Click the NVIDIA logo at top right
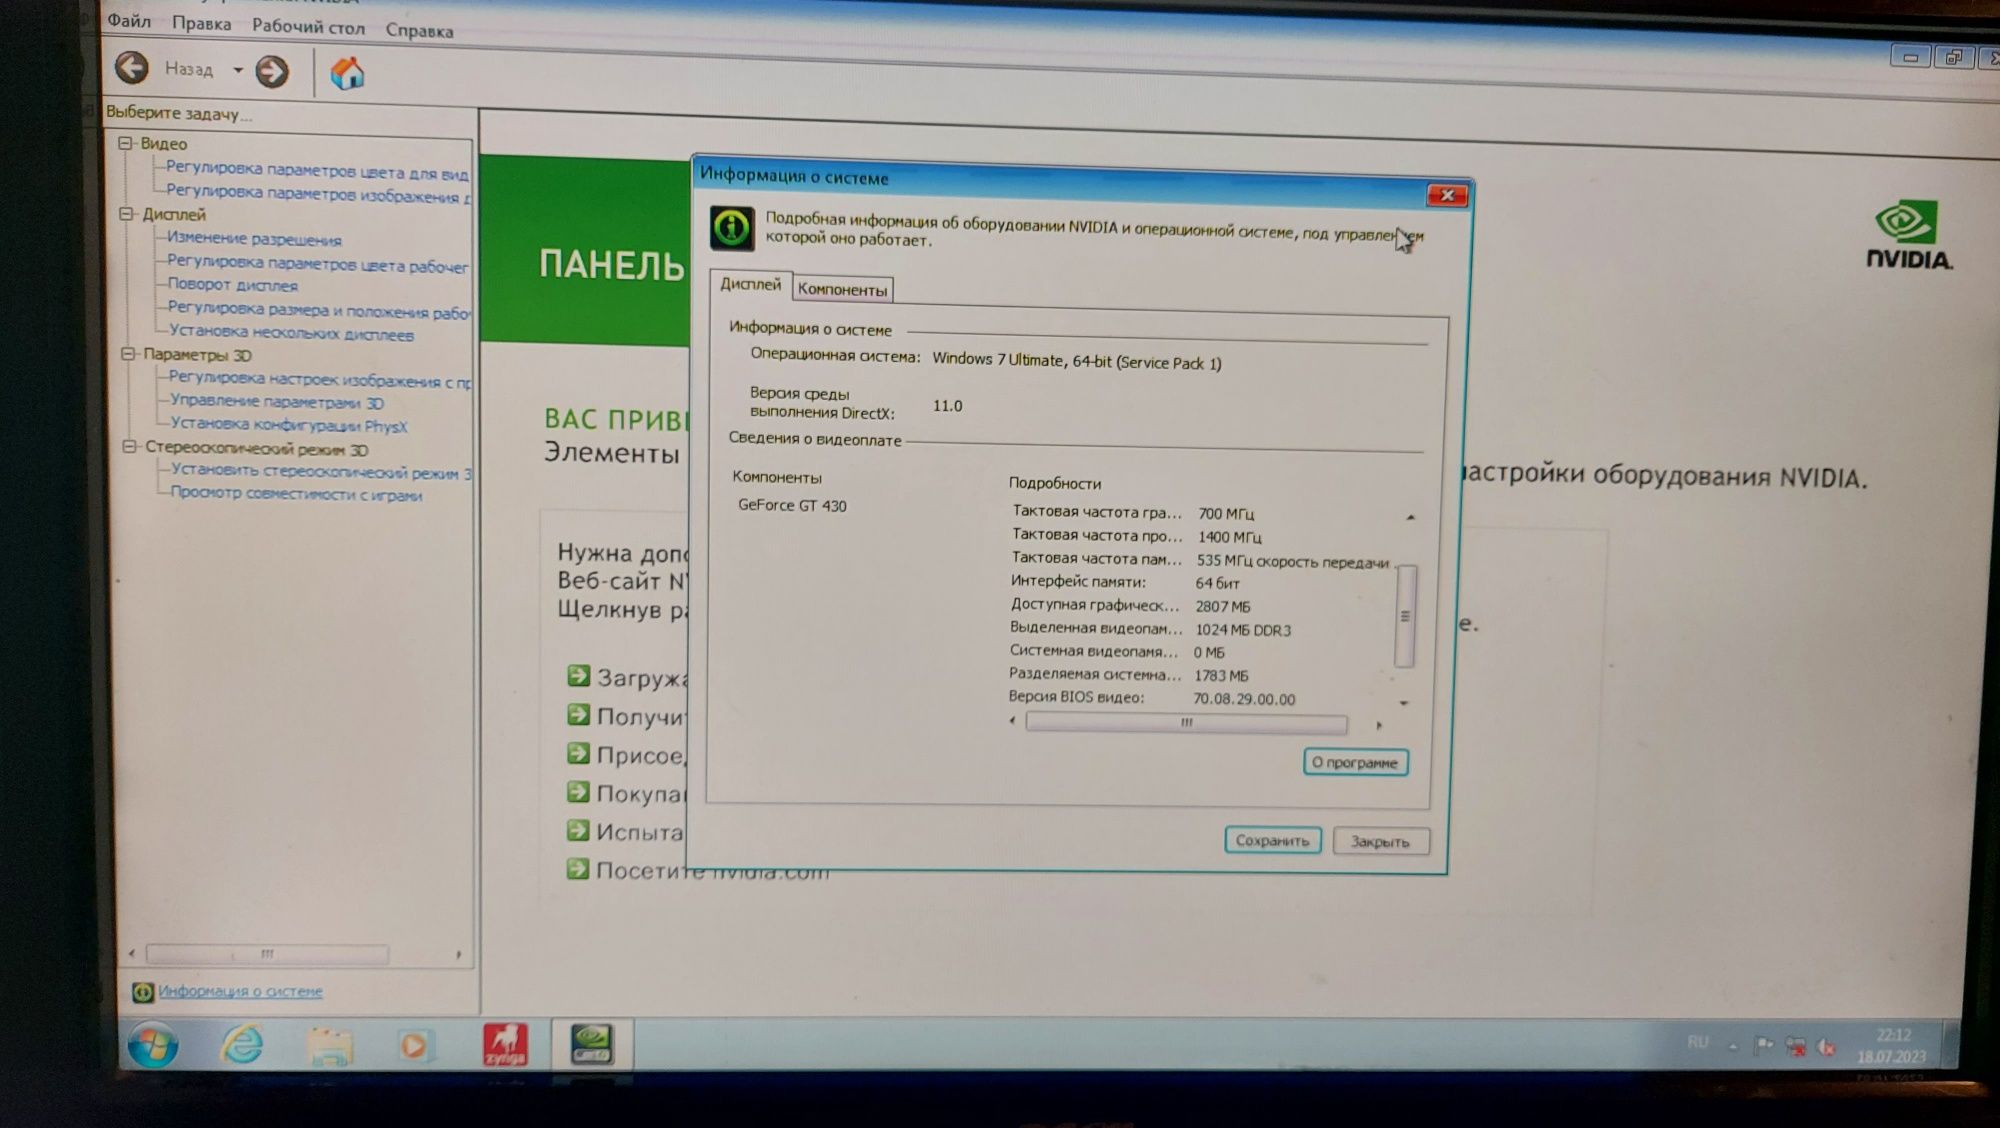Image resolution: width=2000 pixels, height=1128 pixels. [x=1908, y=236]
